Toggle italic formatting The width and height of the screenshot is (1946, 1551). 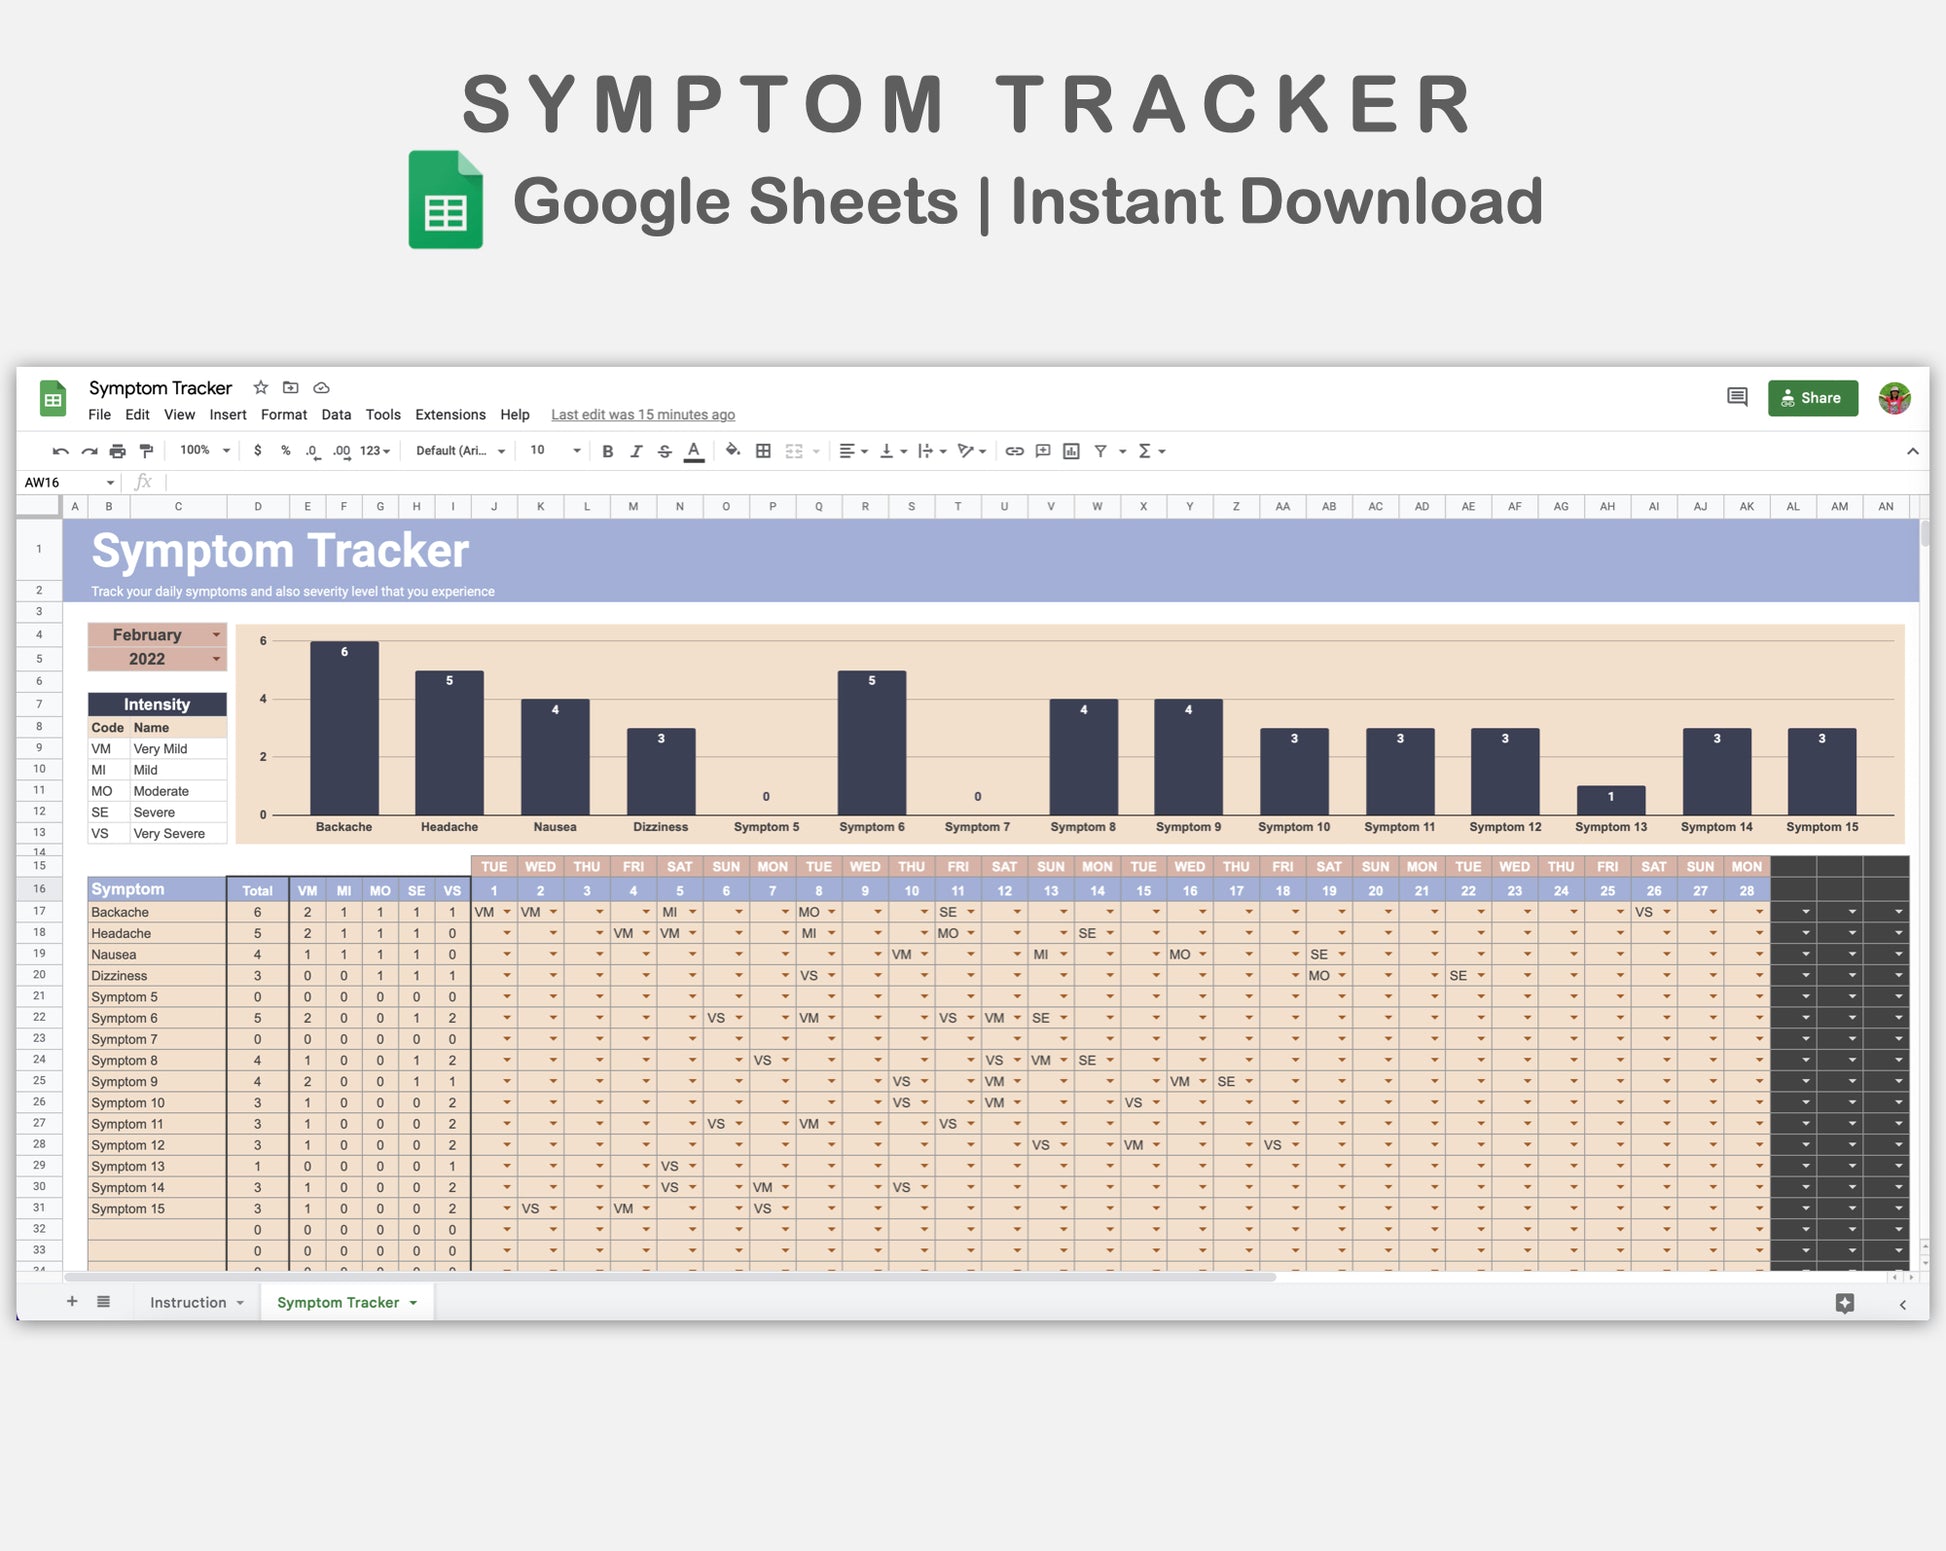pos(636,451)
